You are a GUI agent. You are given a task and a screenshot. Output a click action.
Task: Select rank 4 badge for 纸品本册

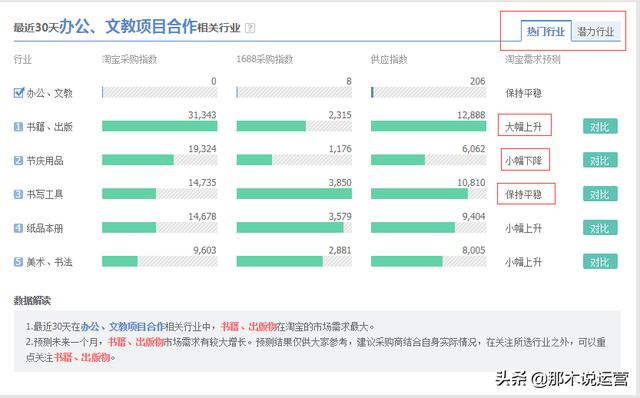pos(18,228)
